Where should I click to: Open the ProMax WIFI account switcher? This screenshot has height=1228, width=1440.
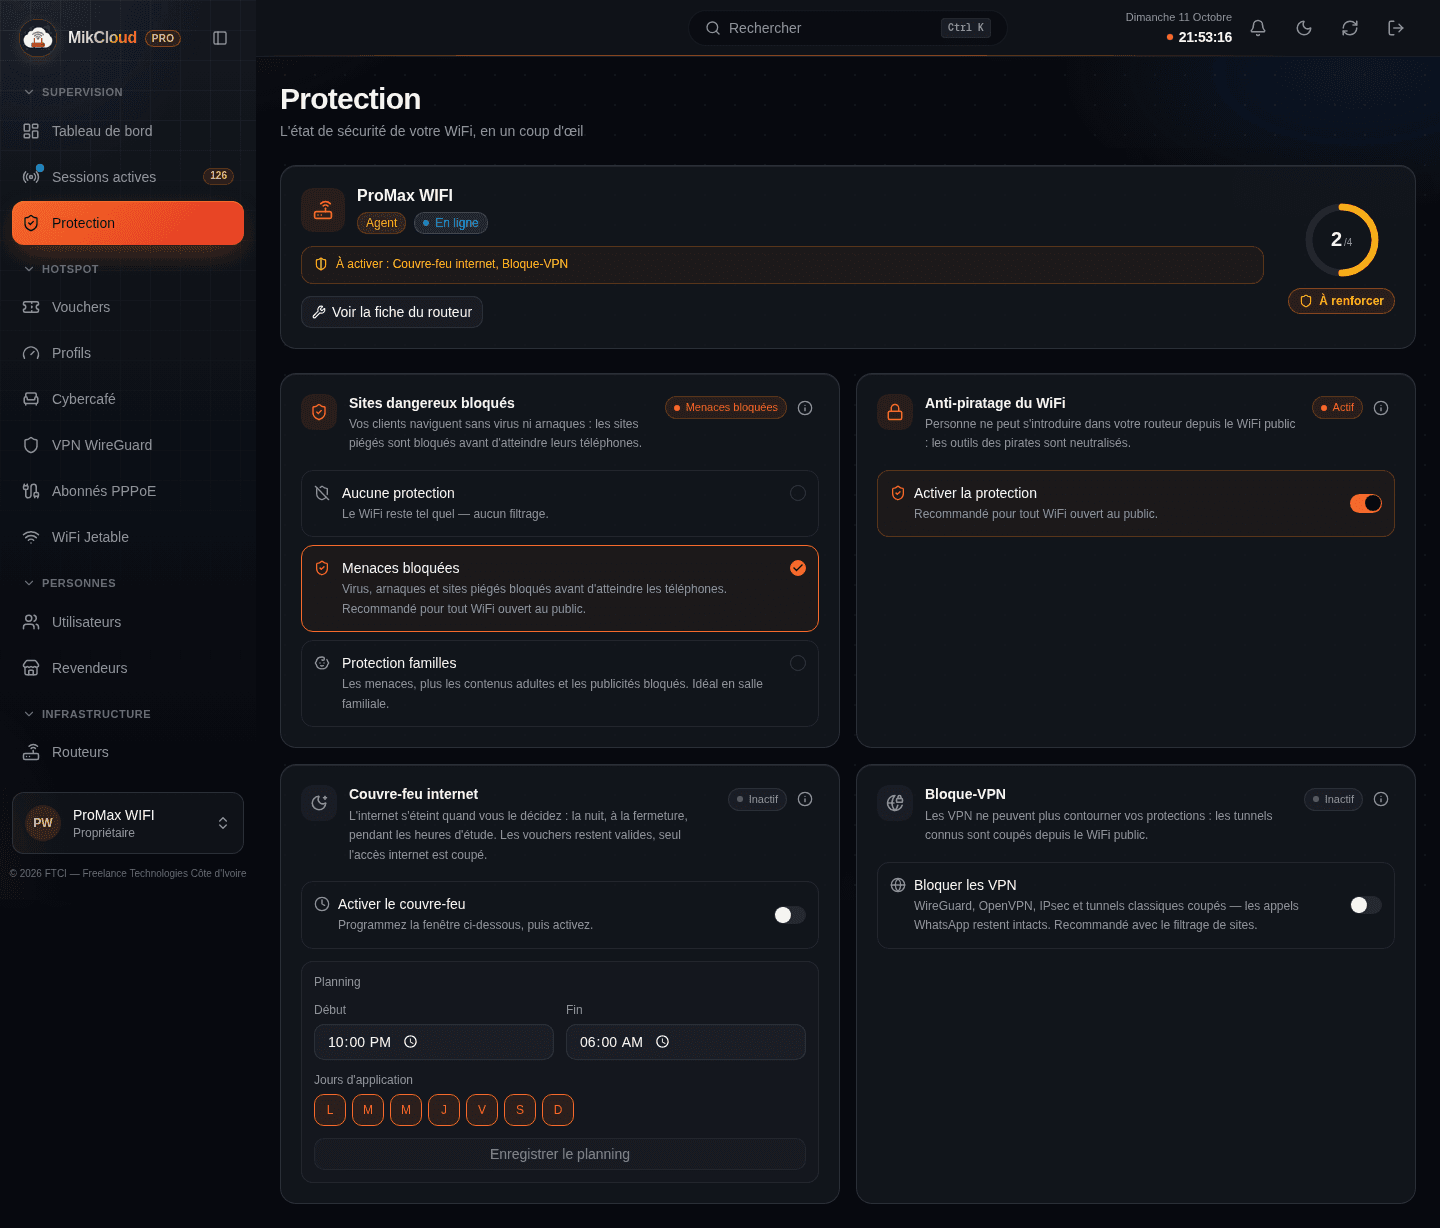[128, 823]
